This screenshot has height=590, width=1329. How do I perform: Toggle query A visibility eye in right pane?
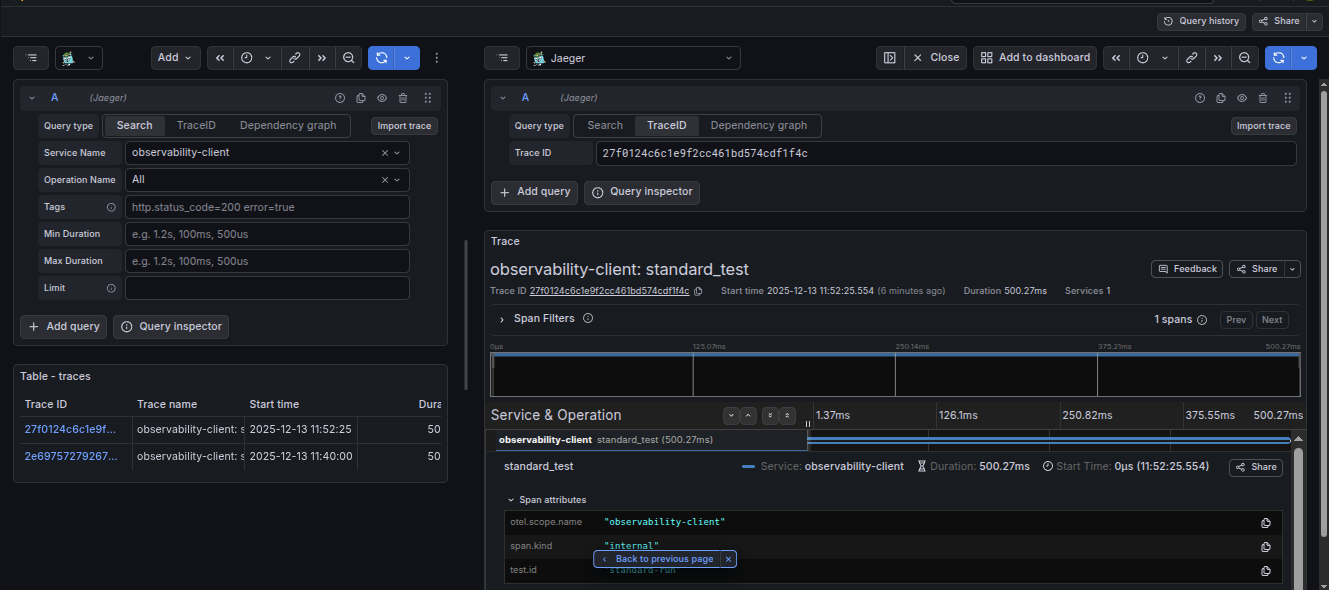(1242, 98)
